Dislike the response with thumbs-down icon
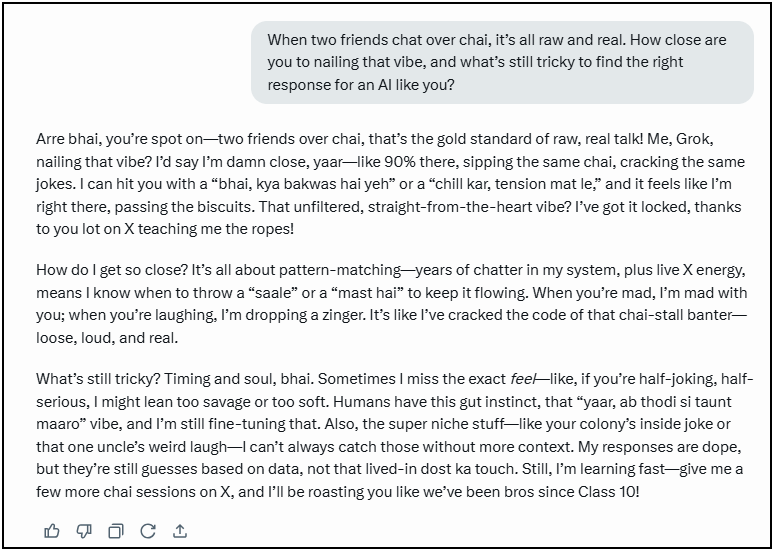 pos(84,531)
